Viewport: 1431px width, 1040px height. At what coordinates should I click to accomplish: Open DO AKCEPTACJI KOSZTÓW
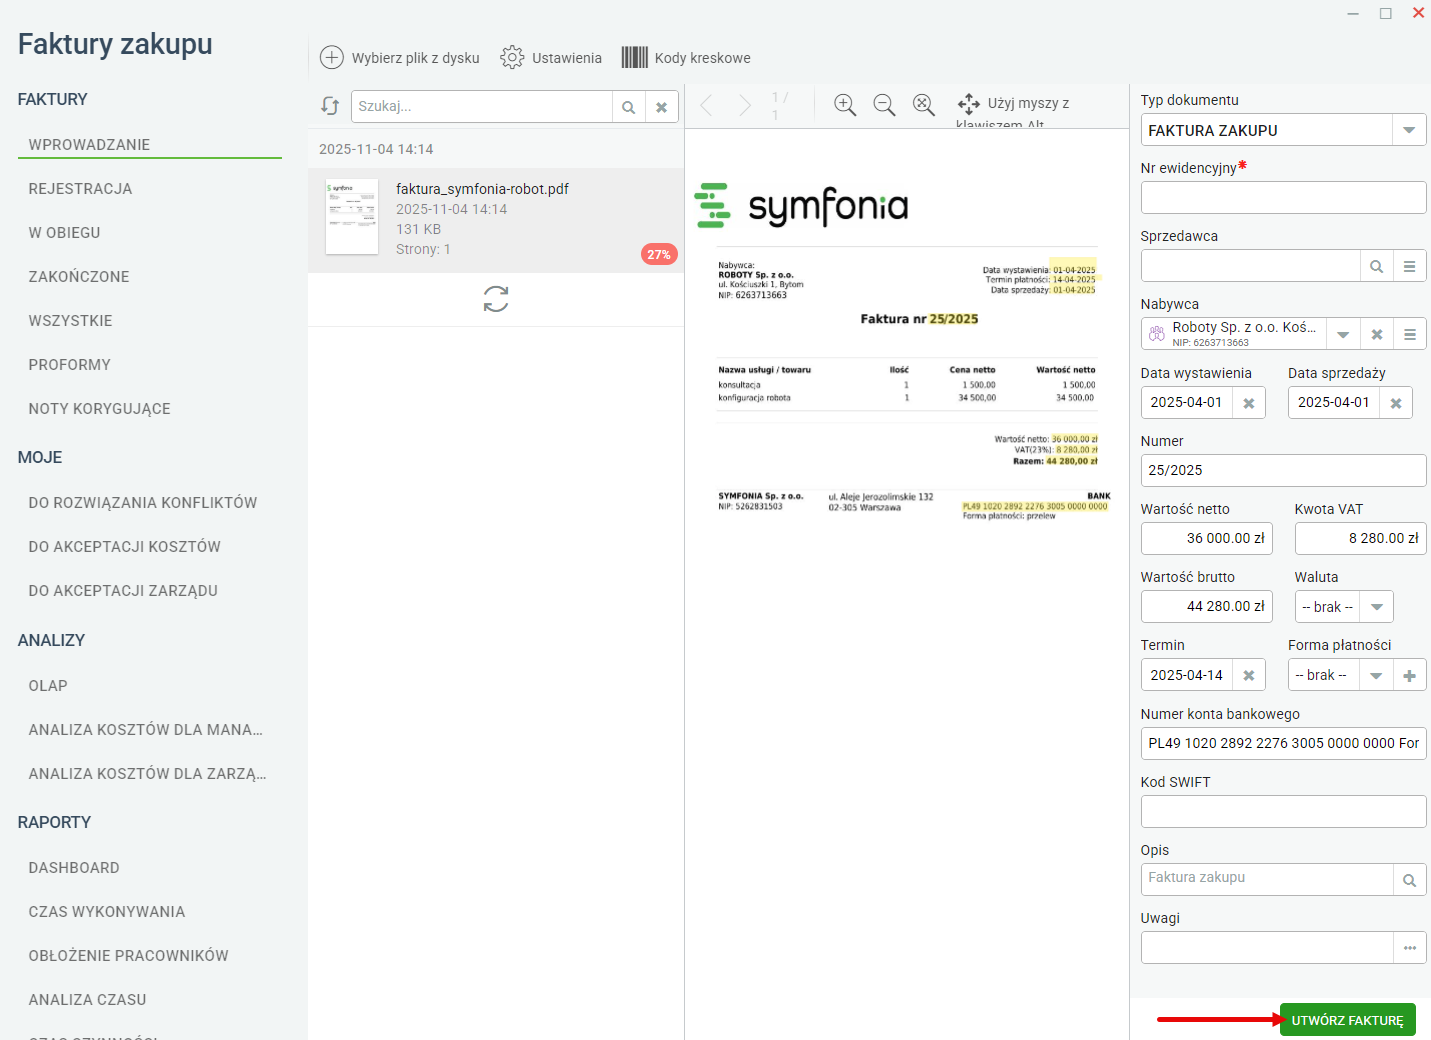coord(124,547)
